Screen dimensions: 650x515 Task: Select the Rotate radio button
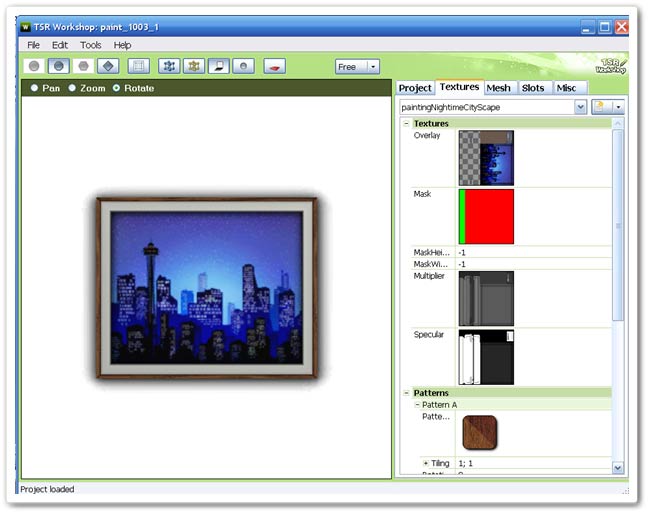[116, 88]
